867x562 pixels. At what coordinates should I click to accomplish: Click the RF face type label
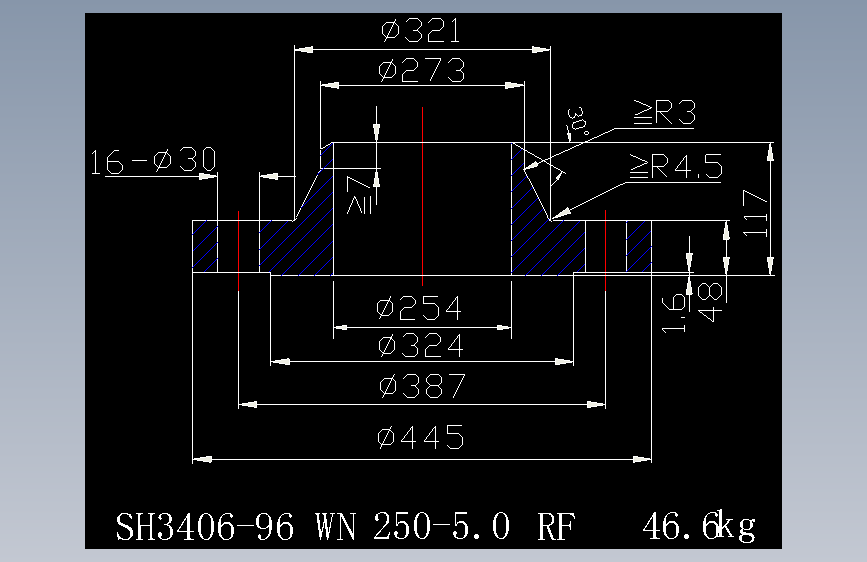point(556,527)
